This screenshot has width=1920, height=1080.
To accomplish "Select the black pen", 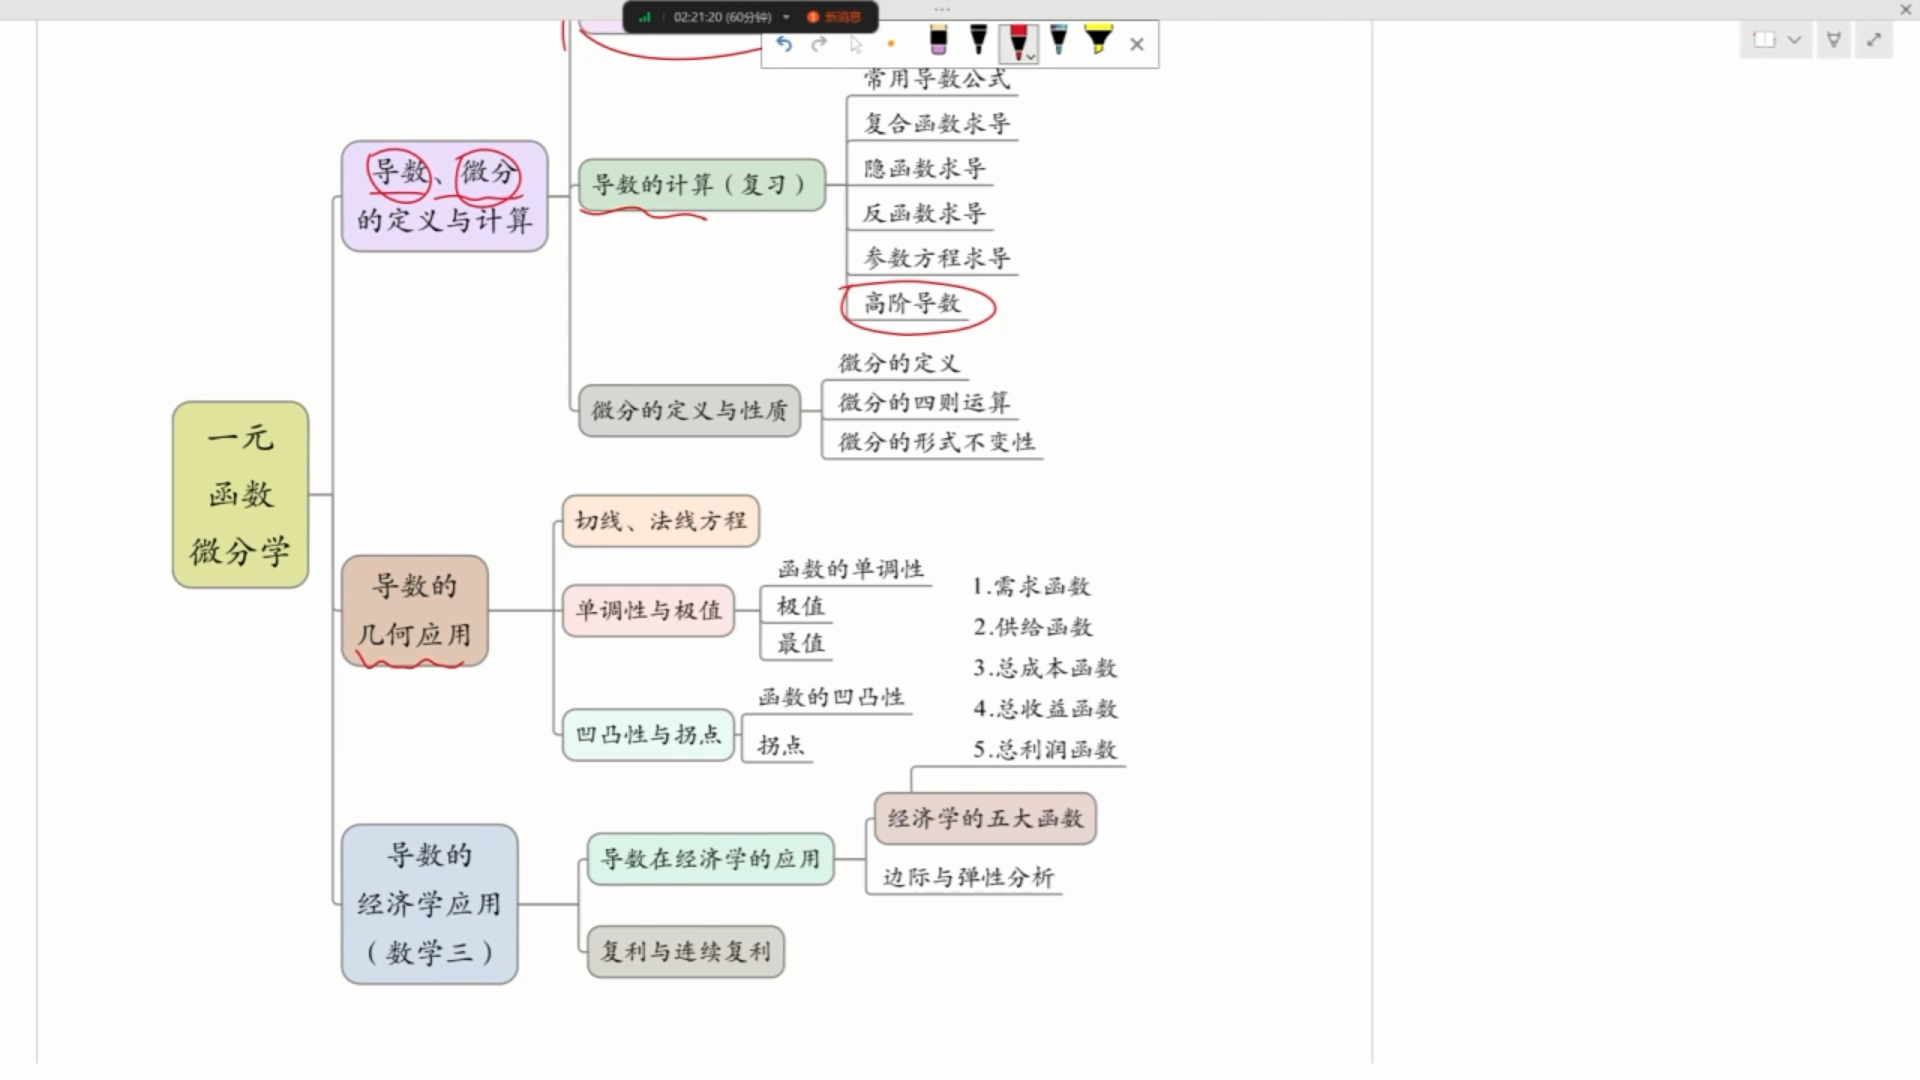I will click(x=978, y=41).
